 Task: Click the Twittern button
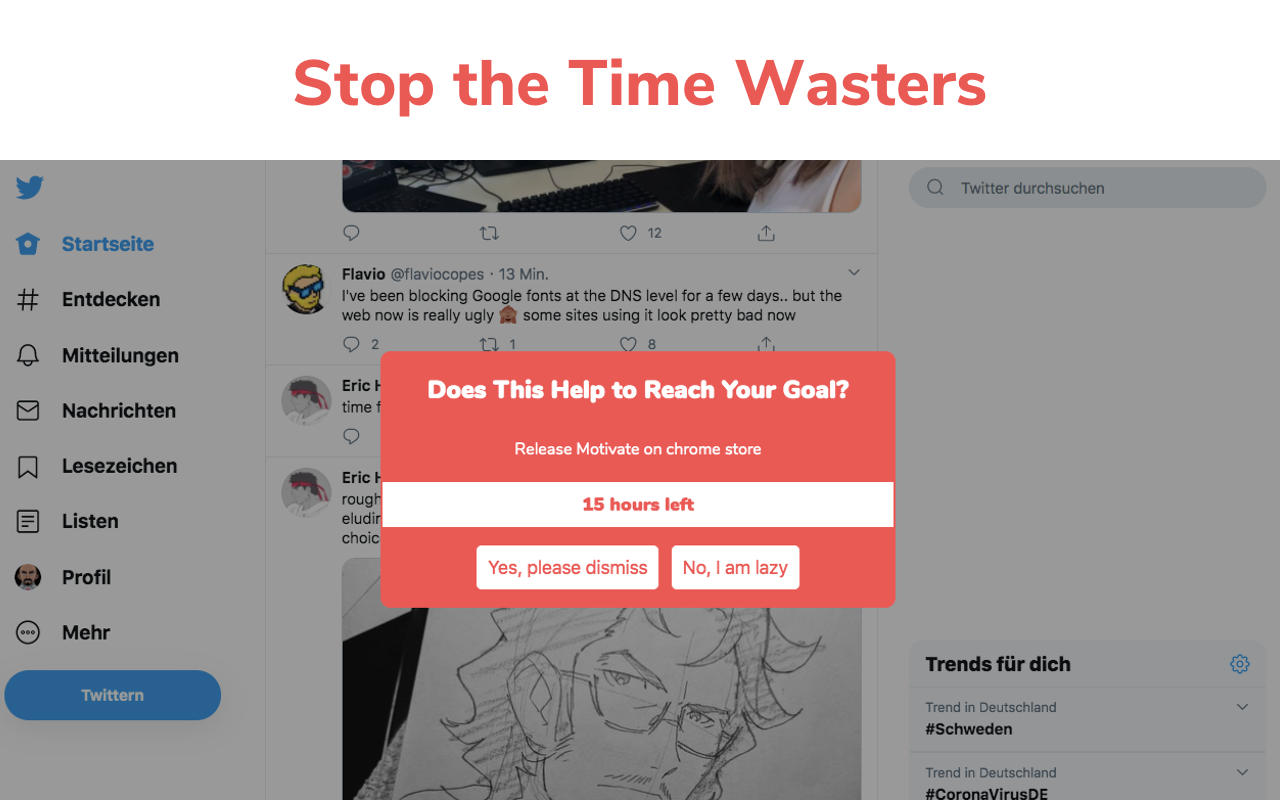[x=113, y=695]
